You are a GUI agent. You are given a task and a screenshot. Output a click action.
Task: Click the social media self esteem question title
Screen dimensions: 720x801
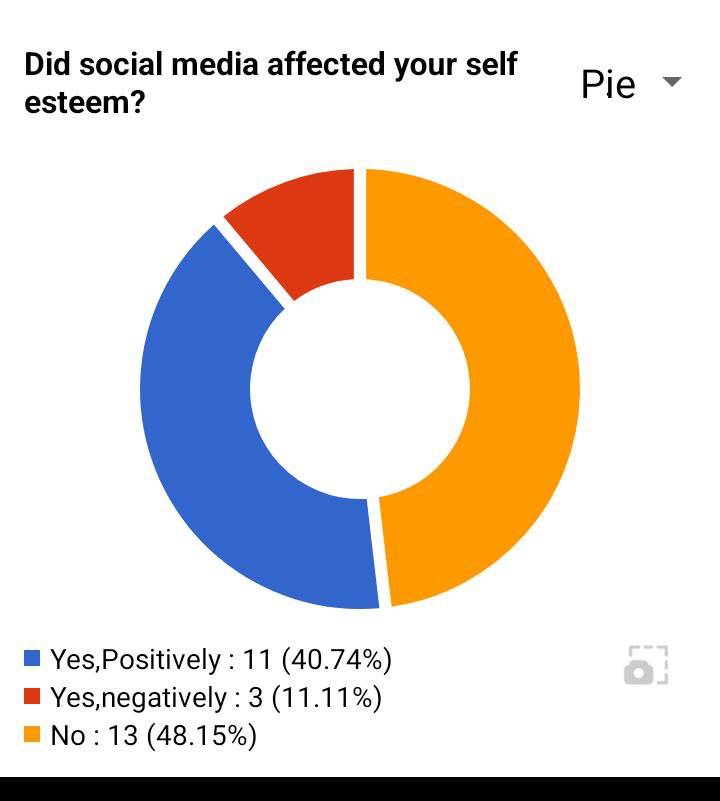270,84
